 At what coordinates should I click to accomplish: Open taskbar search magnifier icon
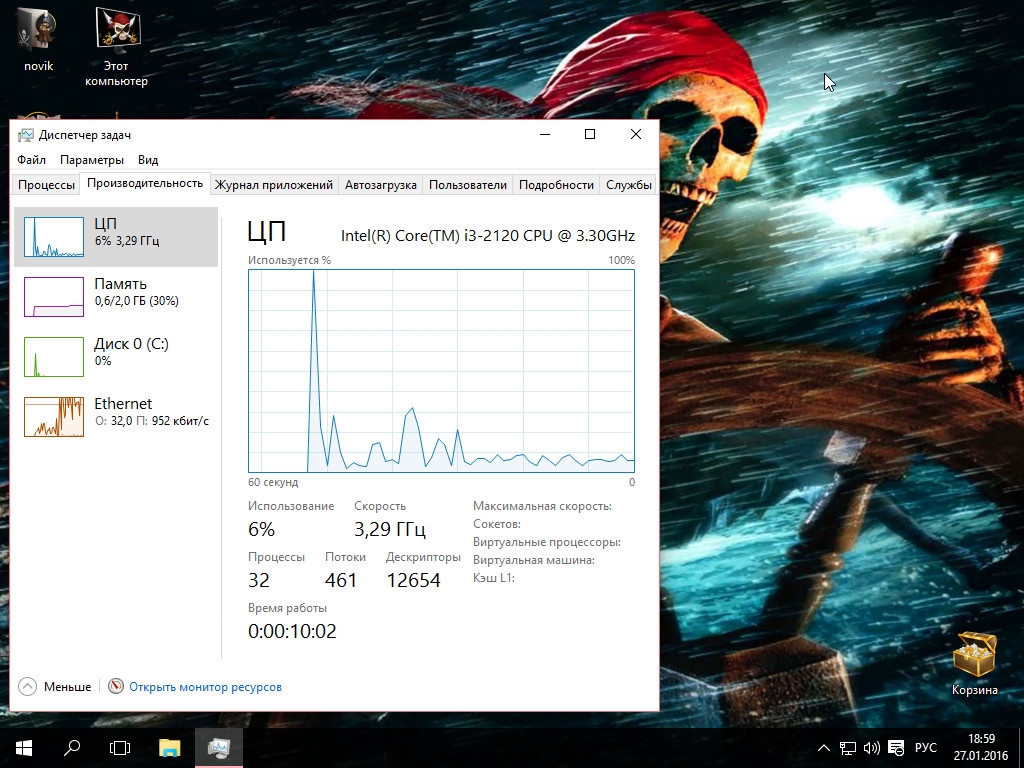(x=72, y=747)
